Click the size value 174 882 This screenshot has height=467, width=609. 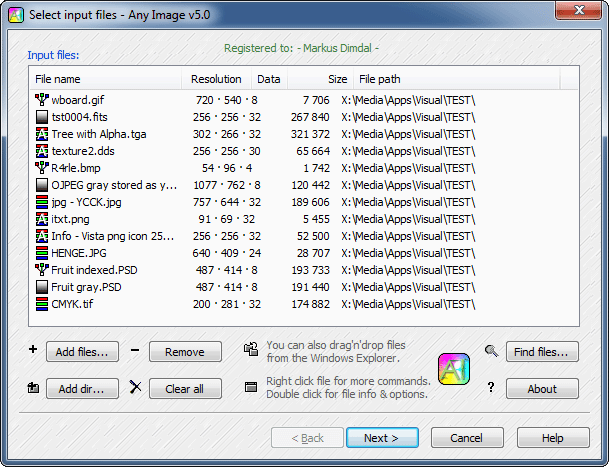[x=310, y=304]
